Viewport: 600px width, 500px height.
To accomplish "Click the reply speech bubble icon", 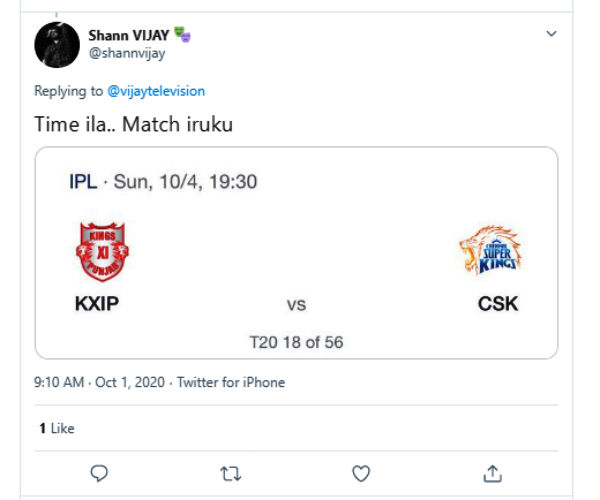I will coord(99,473).
